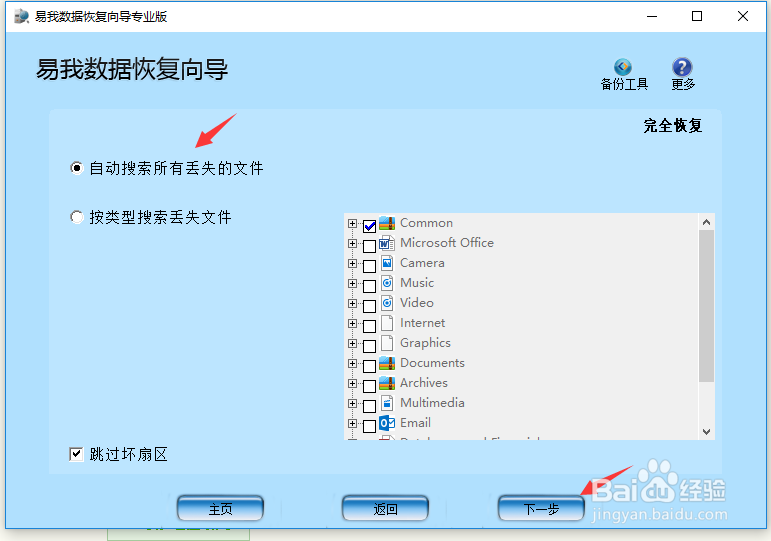Click the Video category file icon
Image resolution: width=771 pixels, height=541 pixels.
pyautogui.click(x=387, y=303)
